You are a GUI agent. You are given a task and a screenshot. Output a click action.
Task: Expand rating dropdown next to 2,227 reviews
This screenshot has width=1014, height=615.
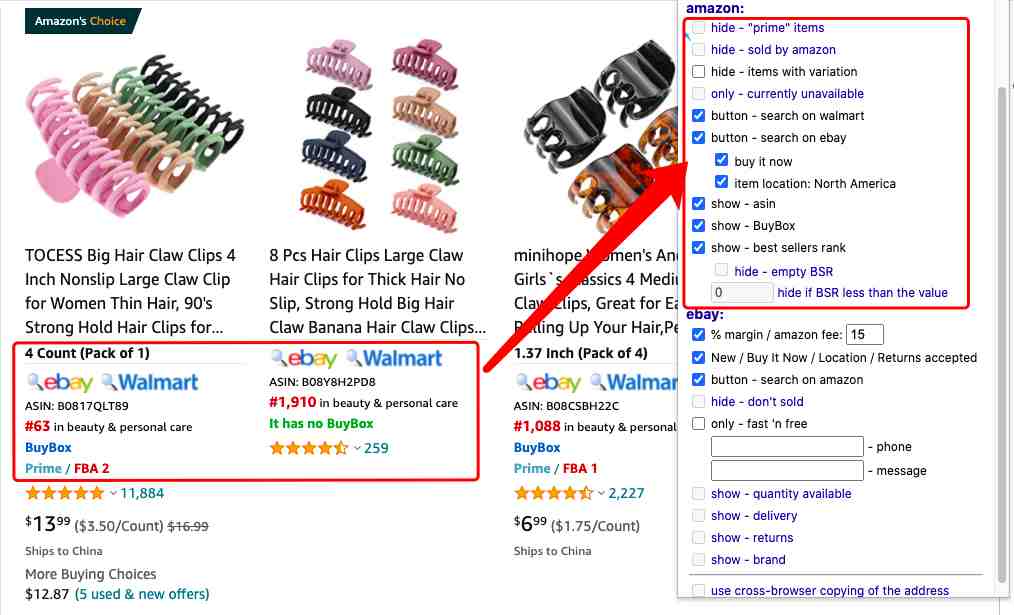coord(601,493)
